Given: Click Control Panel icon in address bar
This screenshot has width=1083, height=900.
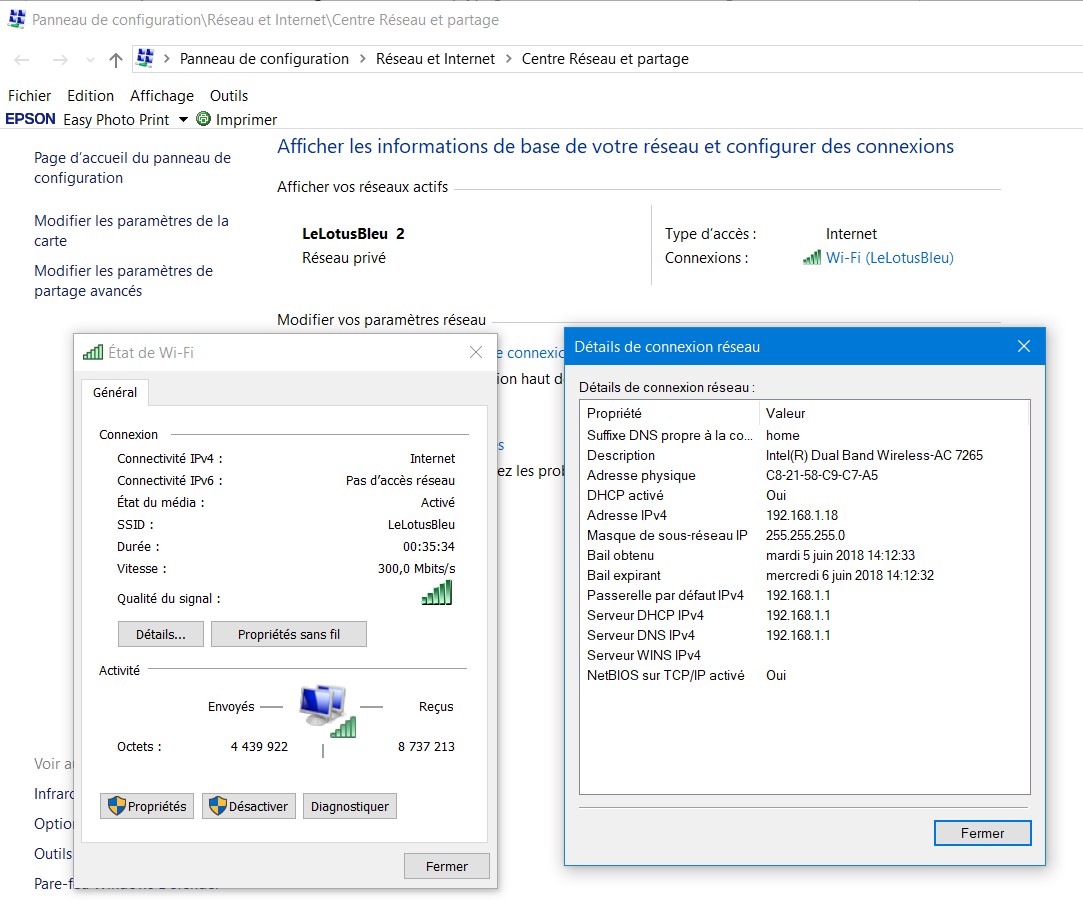Looking at the screenshot, I should (x=145, y=58).
